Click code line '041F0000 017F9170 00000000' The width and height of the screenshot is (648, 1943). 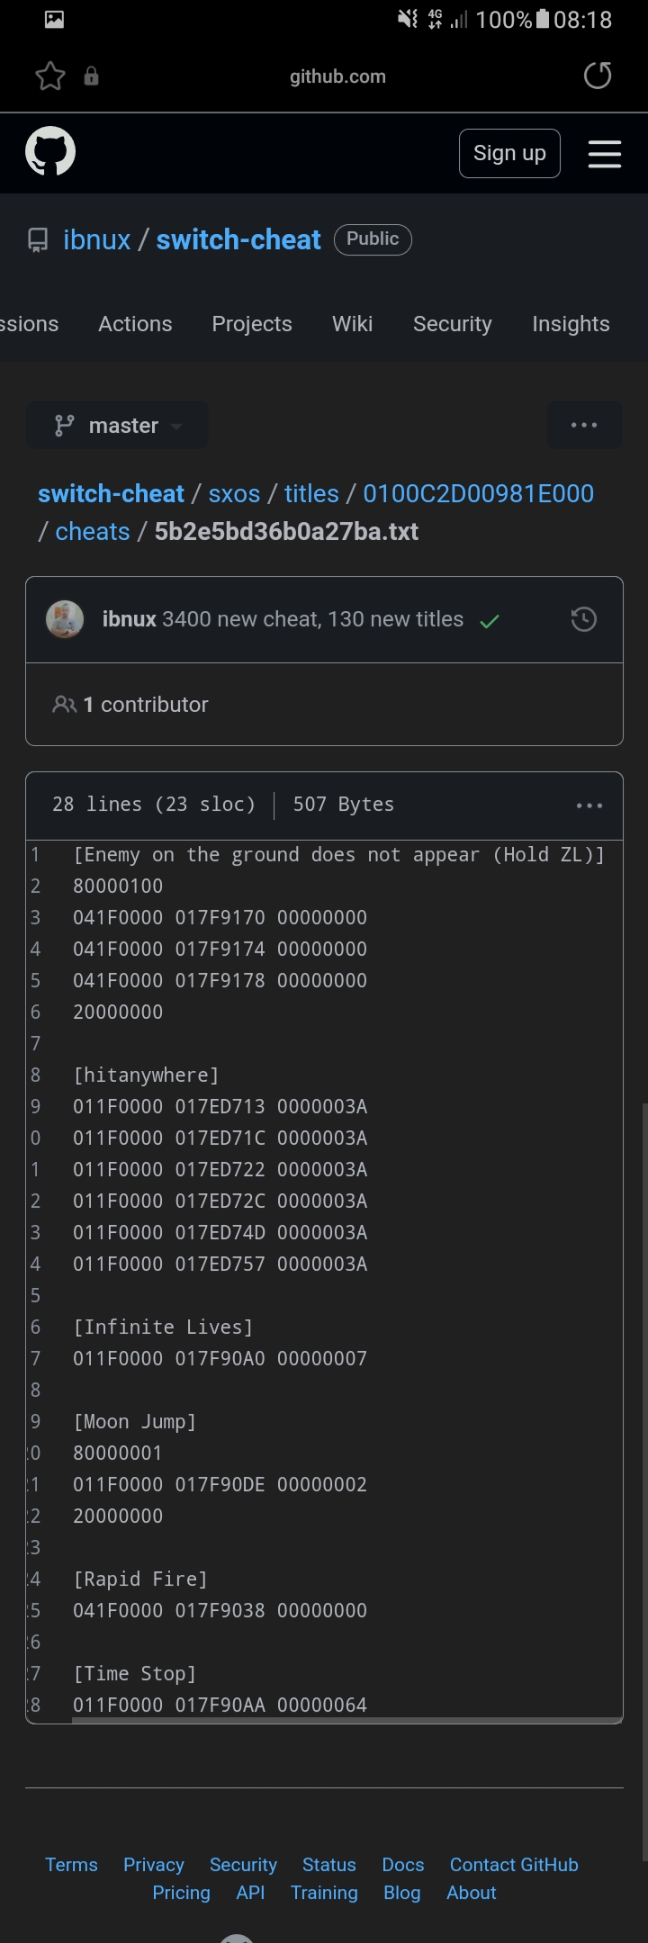[220, 918]
